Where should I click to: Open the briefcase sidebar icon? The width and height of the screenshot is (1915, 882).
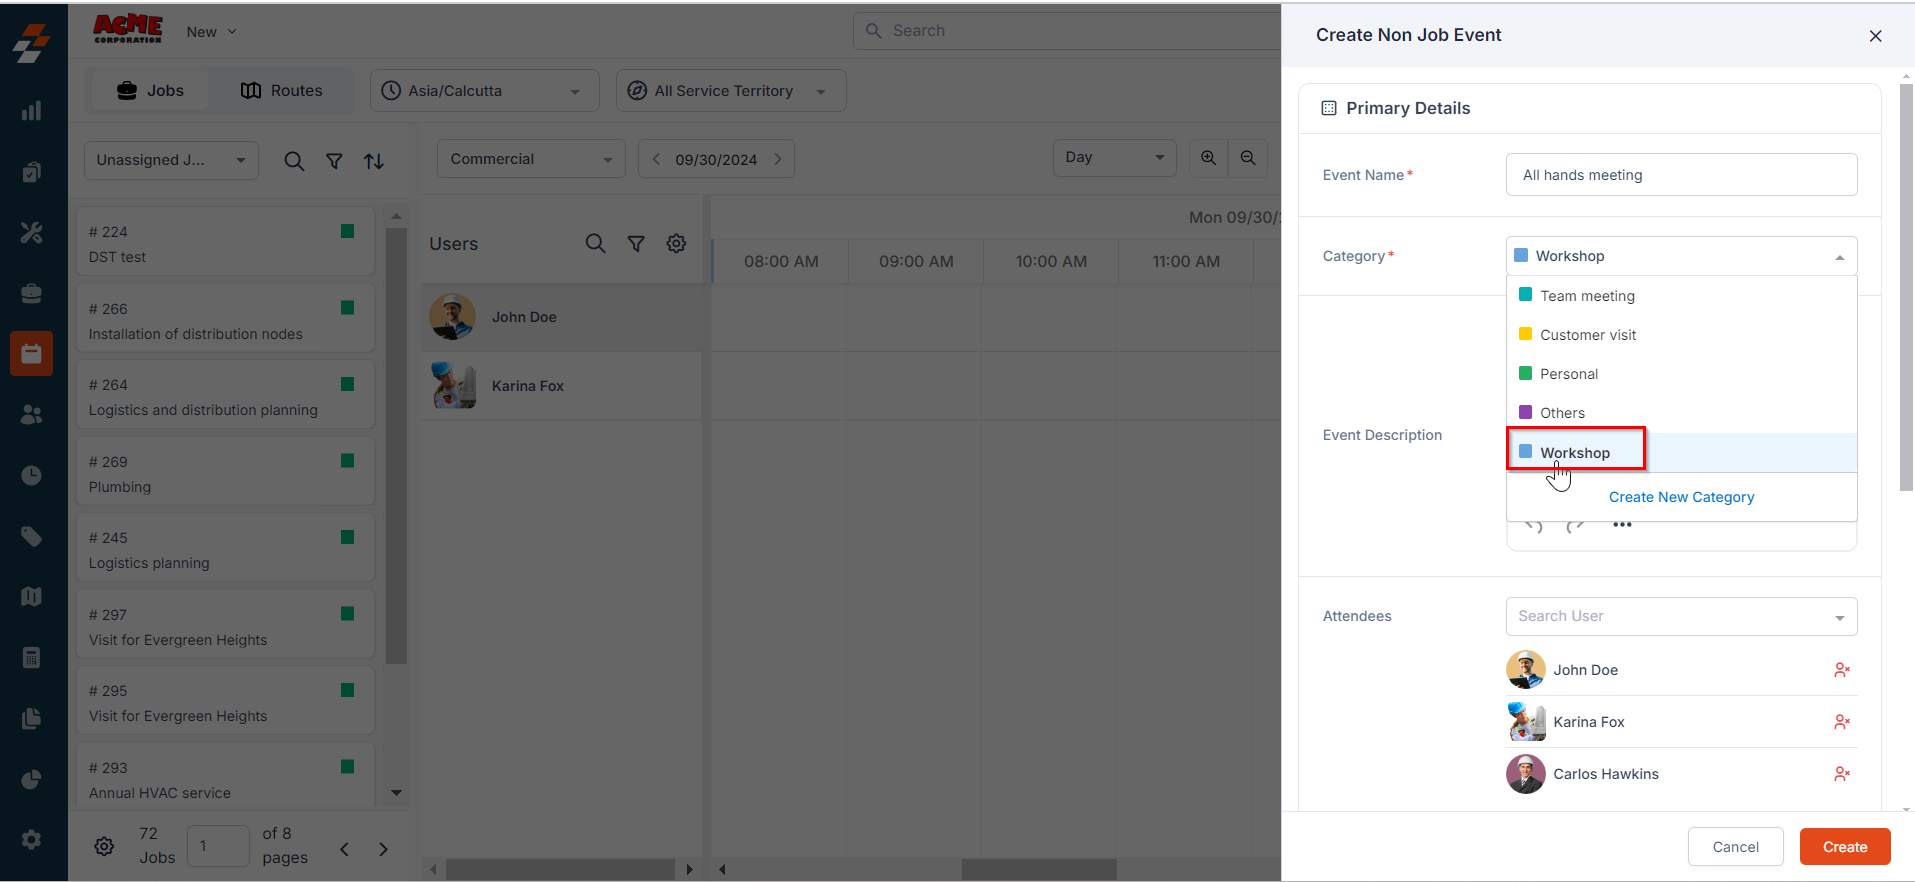32,293
